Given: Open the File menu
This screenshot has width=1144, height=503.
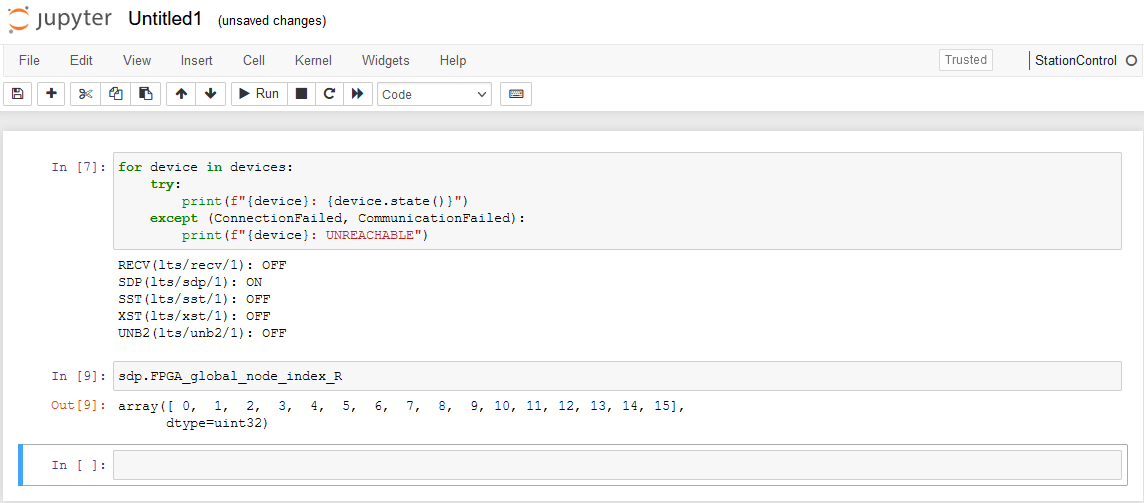Looking at the screenshot, I should 29,61.
